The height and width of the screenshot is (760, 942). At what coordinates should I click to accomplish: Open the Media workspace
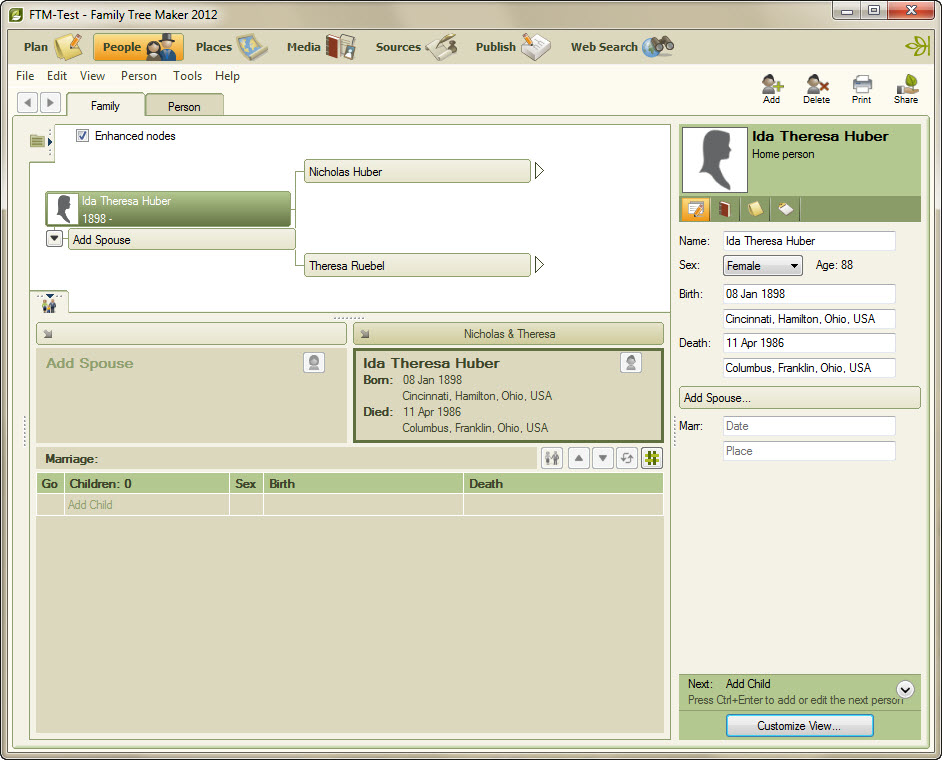click(x=321, y=47)
